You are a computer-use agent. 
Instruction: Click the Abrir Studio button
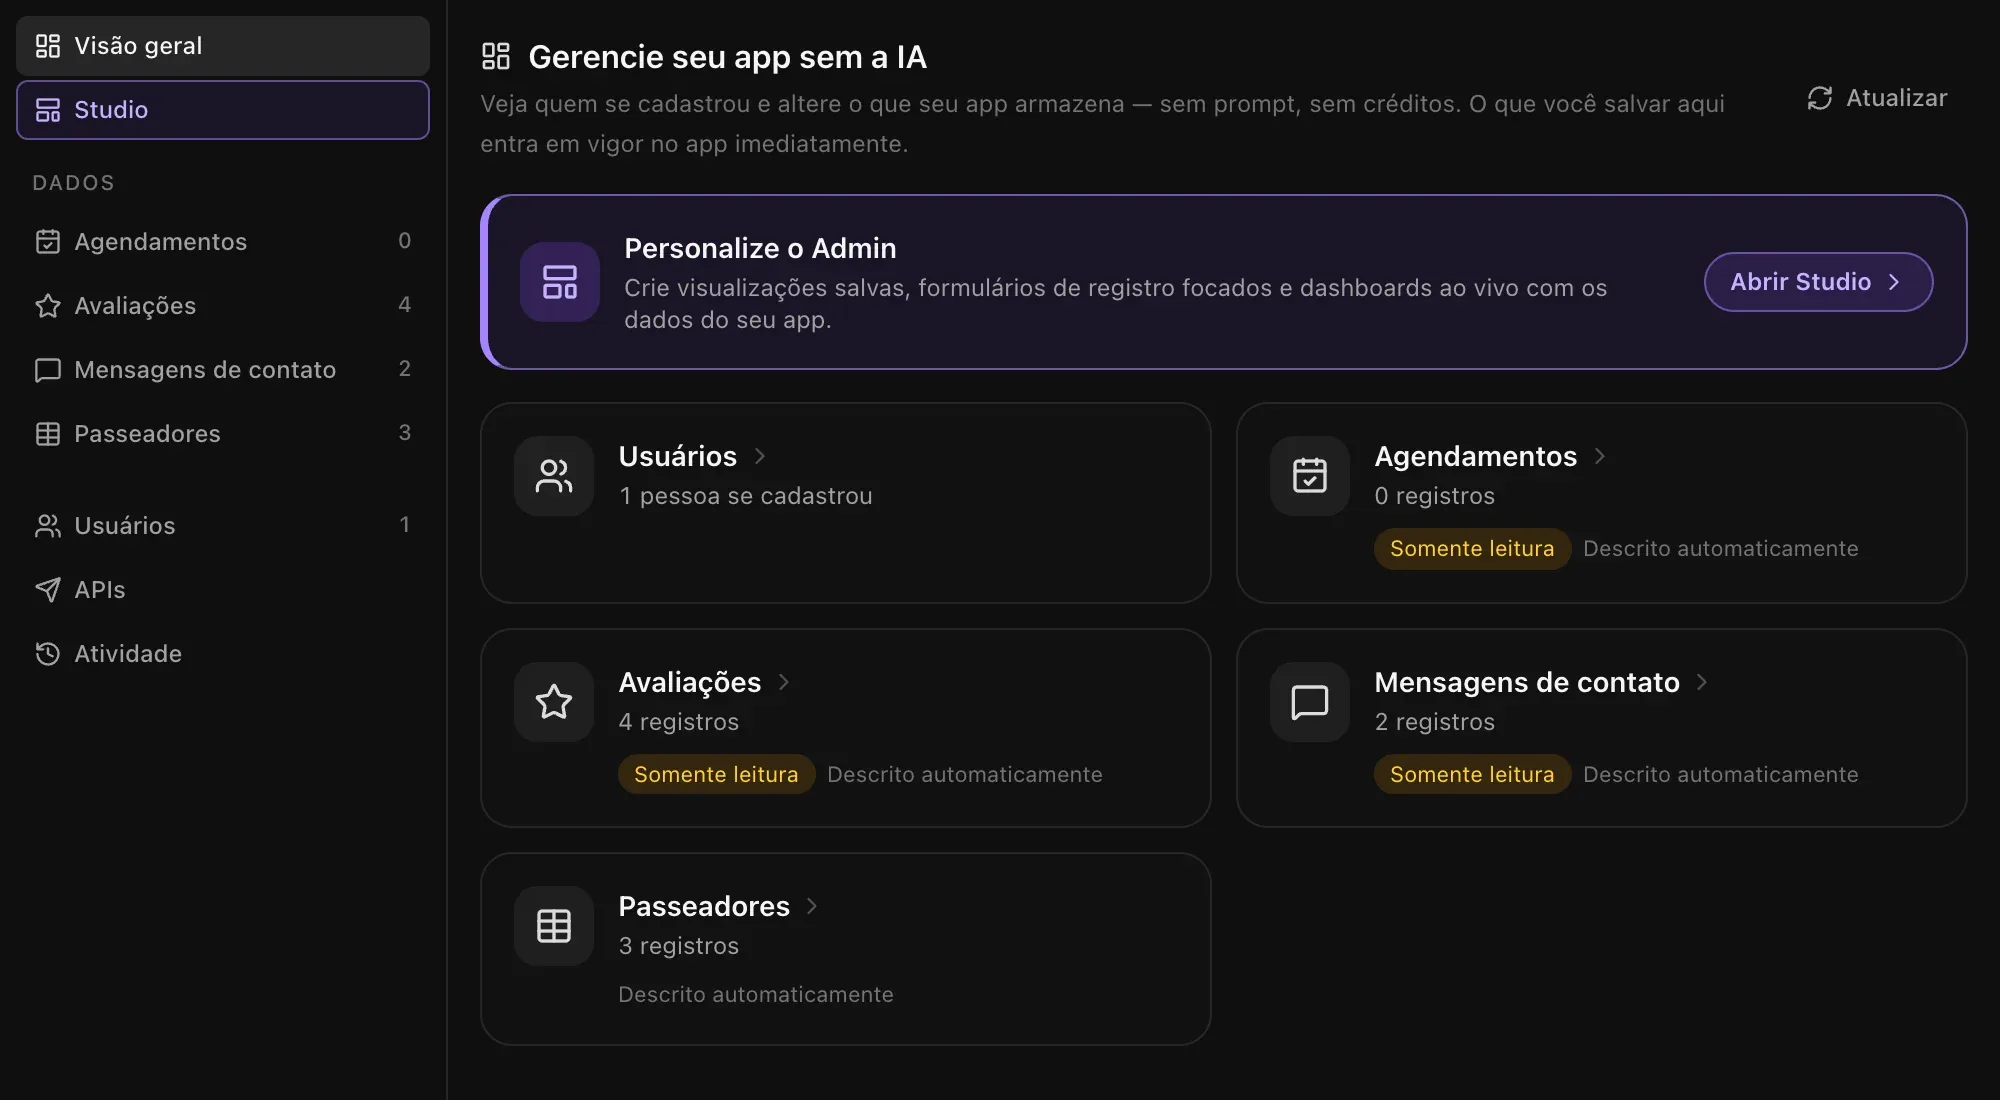[x=1818, y=282]
